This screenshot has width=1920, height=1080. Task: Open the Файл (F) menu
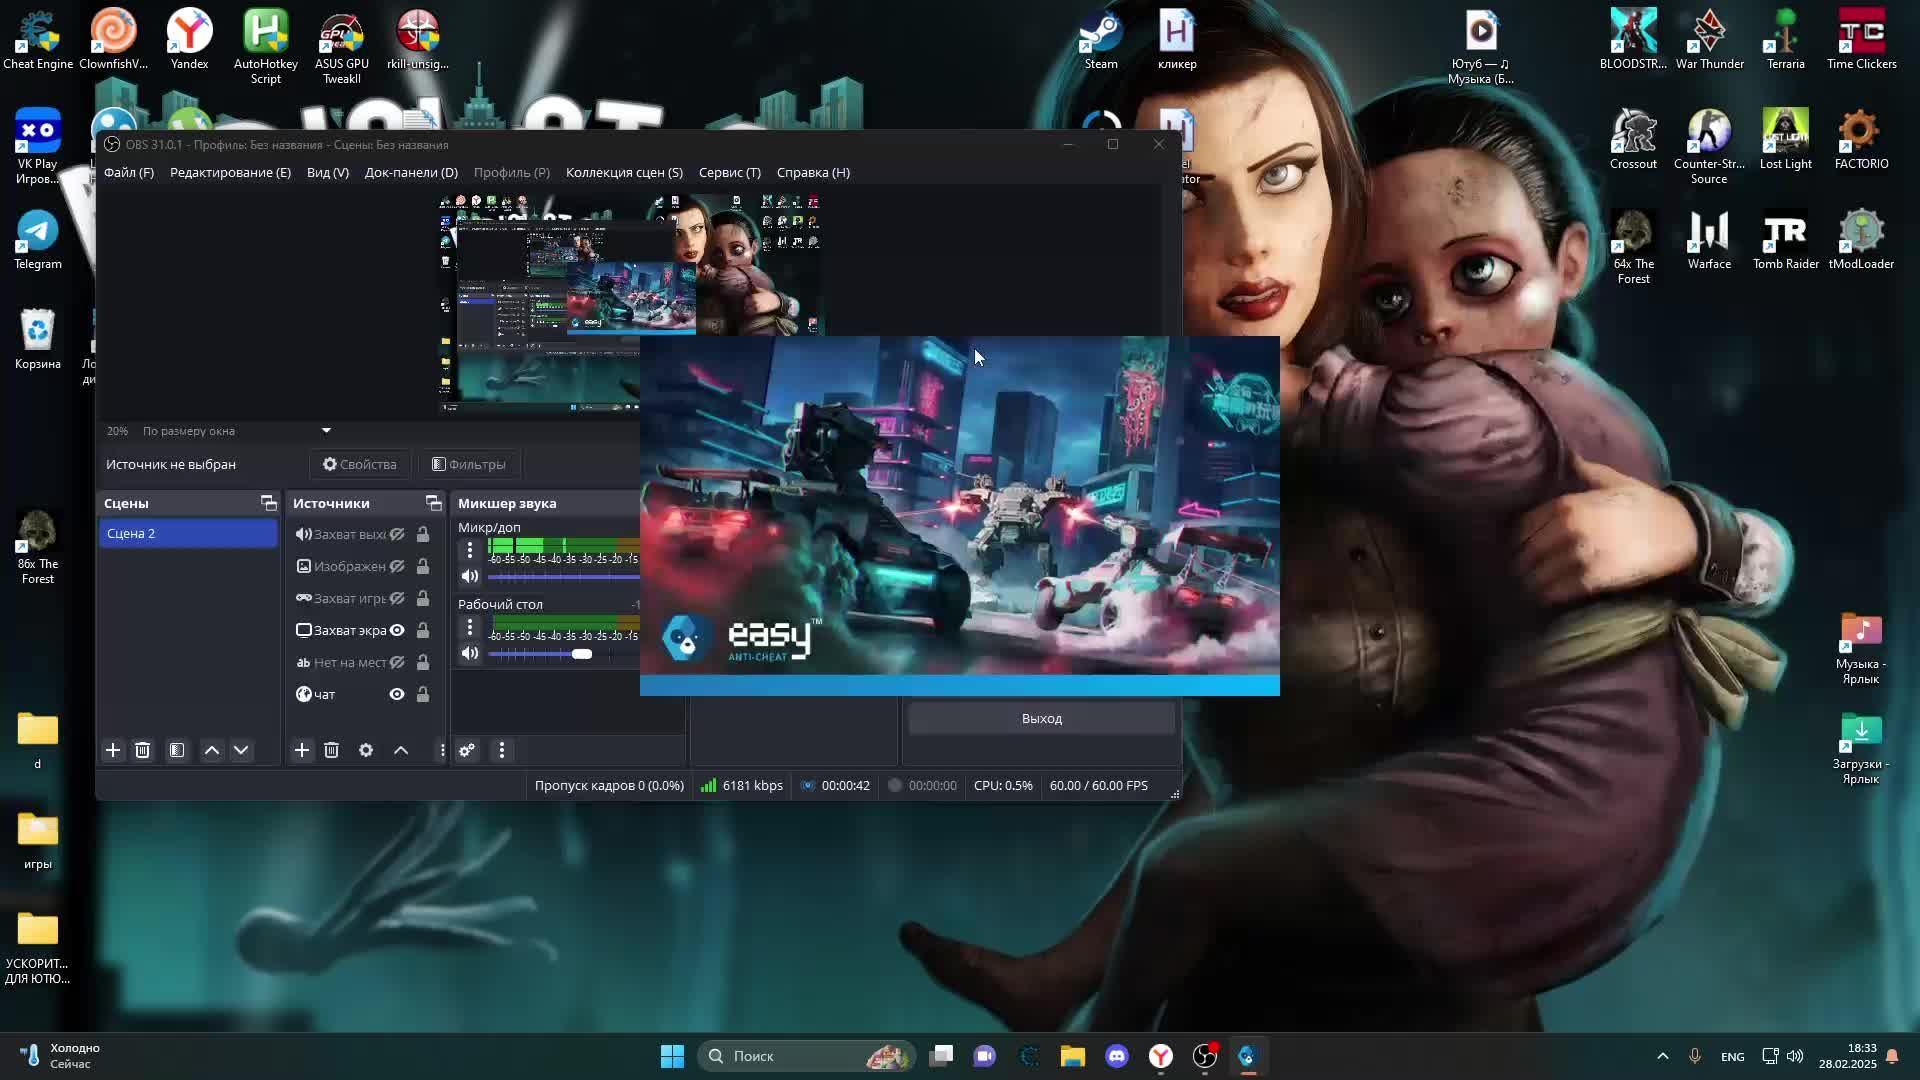129,172
